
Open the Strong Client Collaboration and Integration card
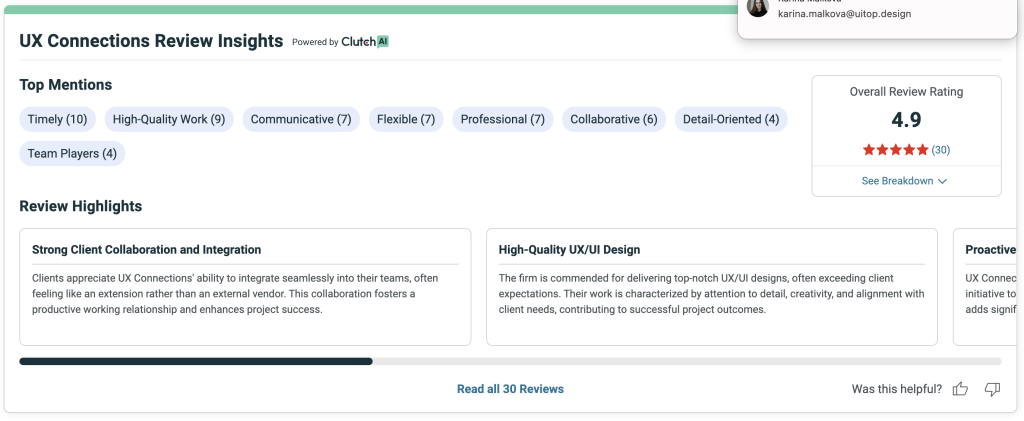coord(245,287)
